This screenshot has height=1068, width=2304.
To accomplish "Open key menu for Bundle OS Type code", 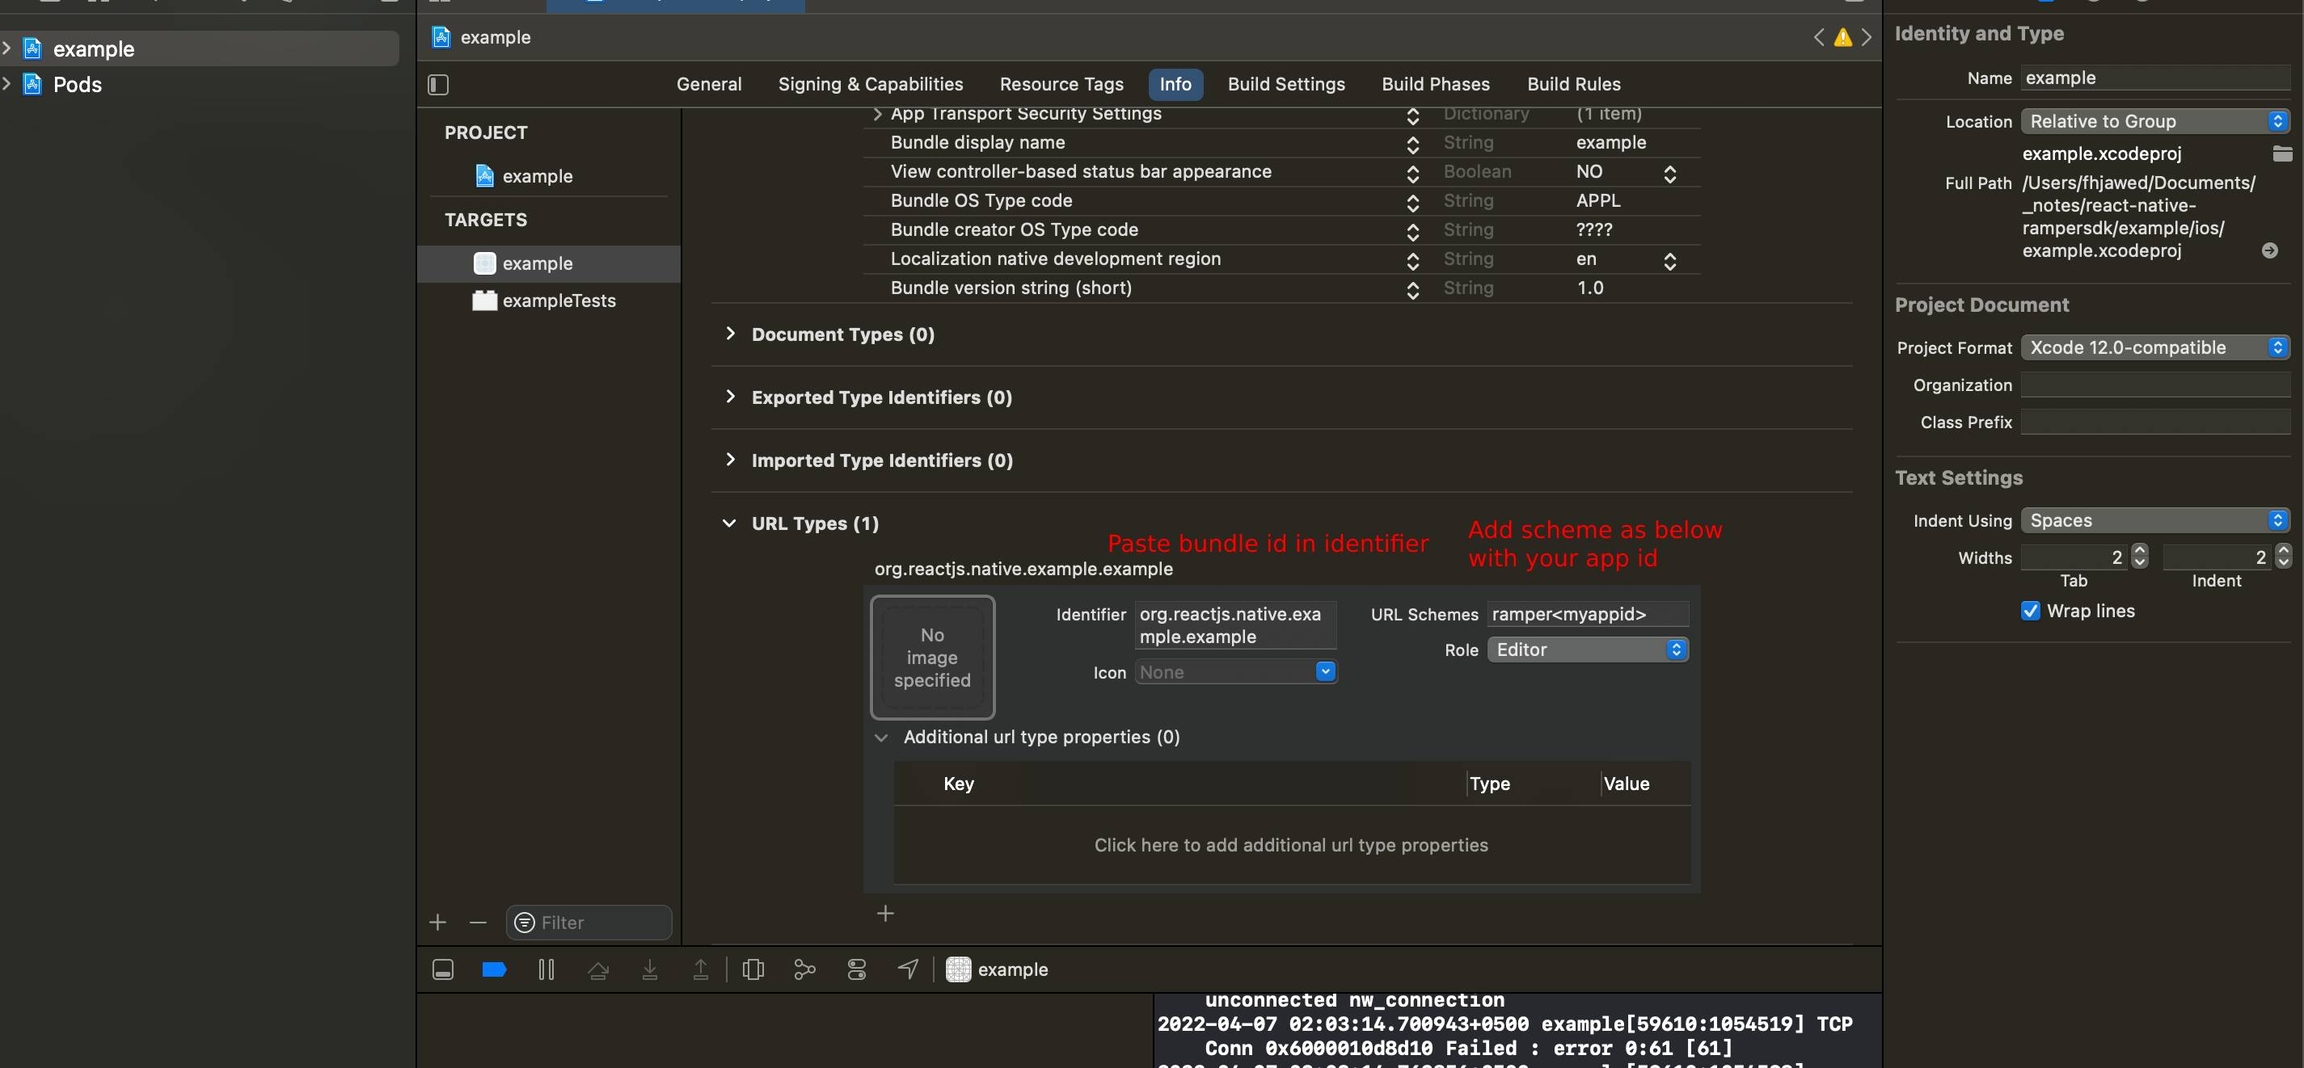I will point(1412,202).
